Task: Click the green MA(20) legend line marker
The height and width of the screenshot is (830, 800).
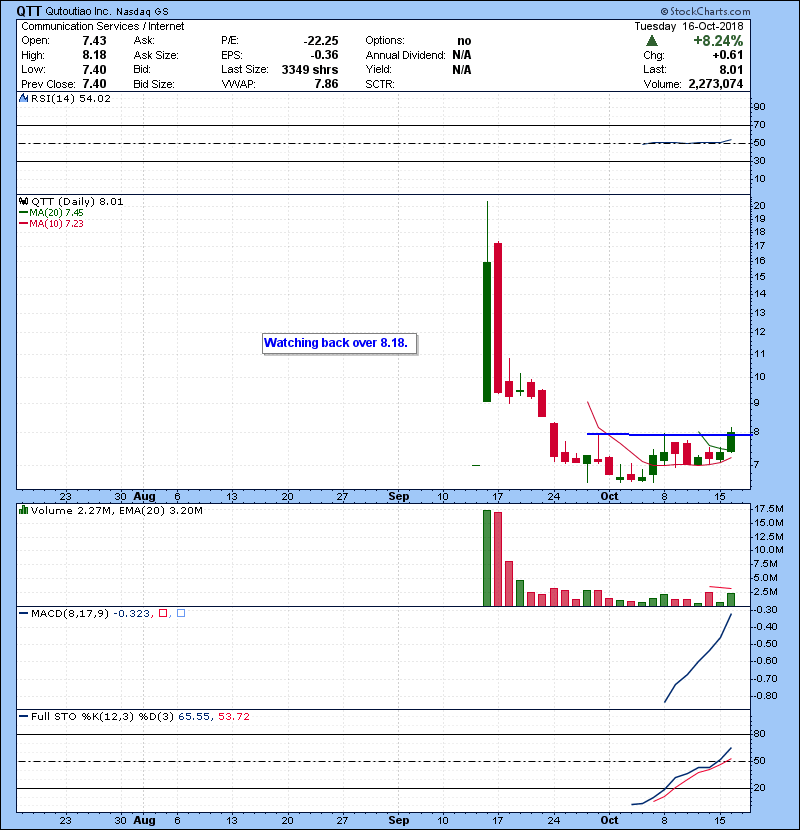Action: click(23, 213)
